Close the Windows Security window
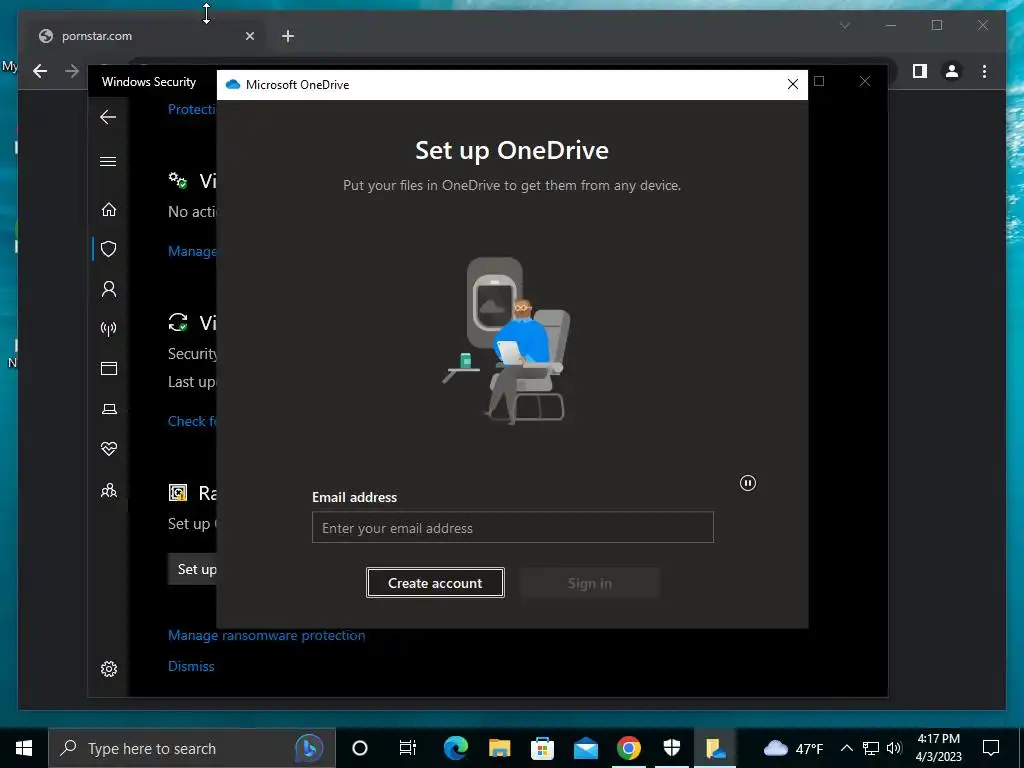1024x768 pixels. pyautogui.click(x=865, y=81)
